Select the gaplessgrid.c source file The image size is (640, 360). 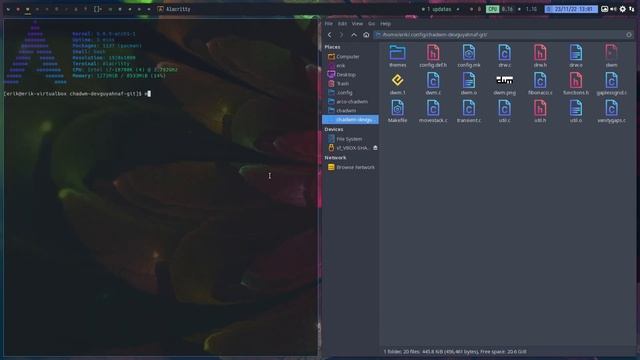point(611,84)
